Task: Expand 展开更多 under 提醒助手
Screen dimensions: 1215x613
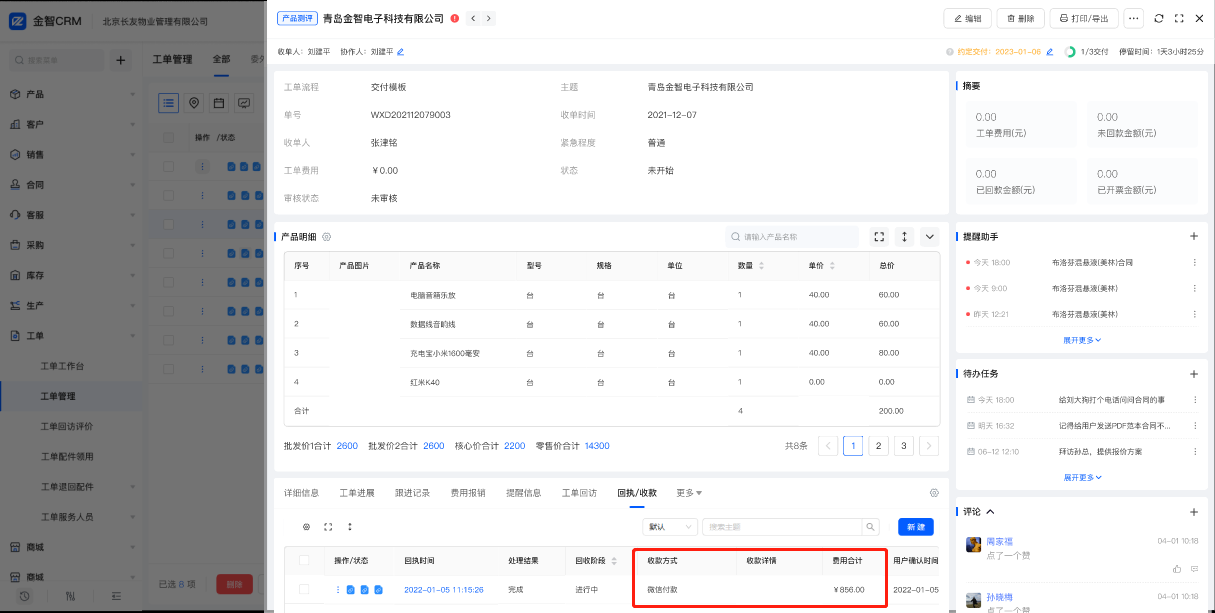Action: tap(1082, 340)
